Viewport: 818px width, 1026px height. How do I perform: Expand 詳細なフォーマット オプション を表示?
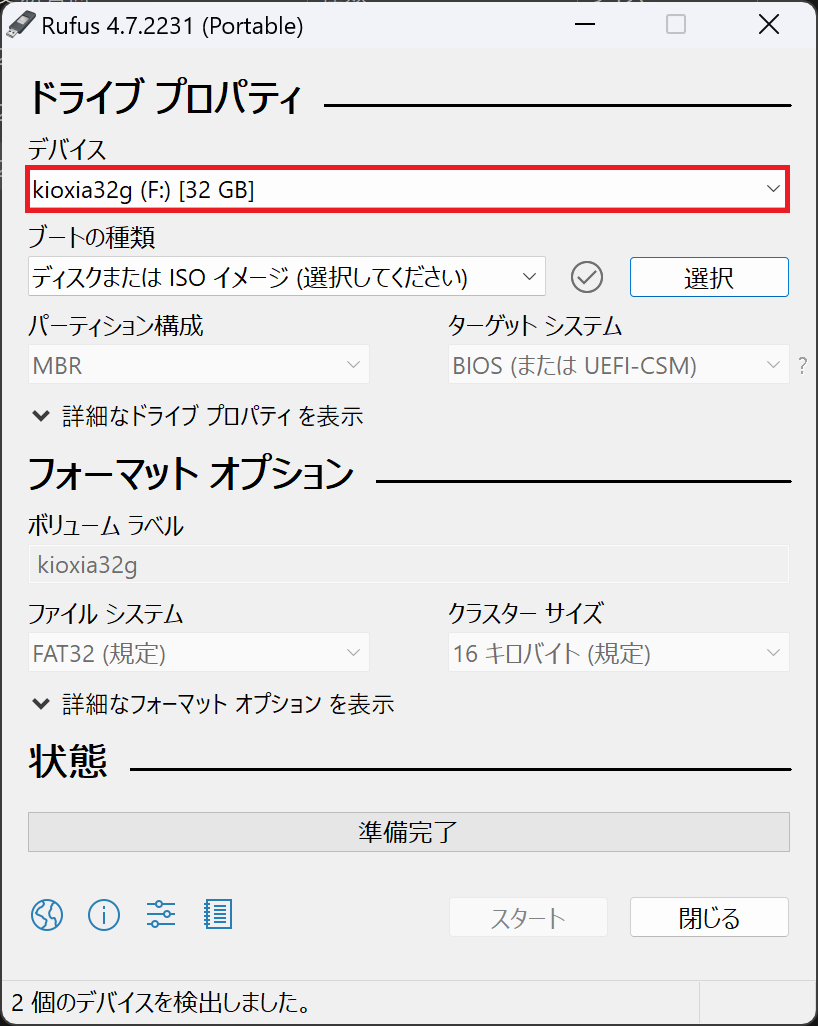tap(213, 704)
